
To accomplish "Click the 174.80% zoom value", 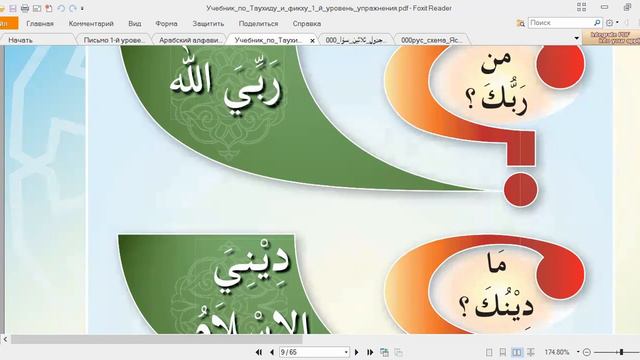I will coord(557,352).
